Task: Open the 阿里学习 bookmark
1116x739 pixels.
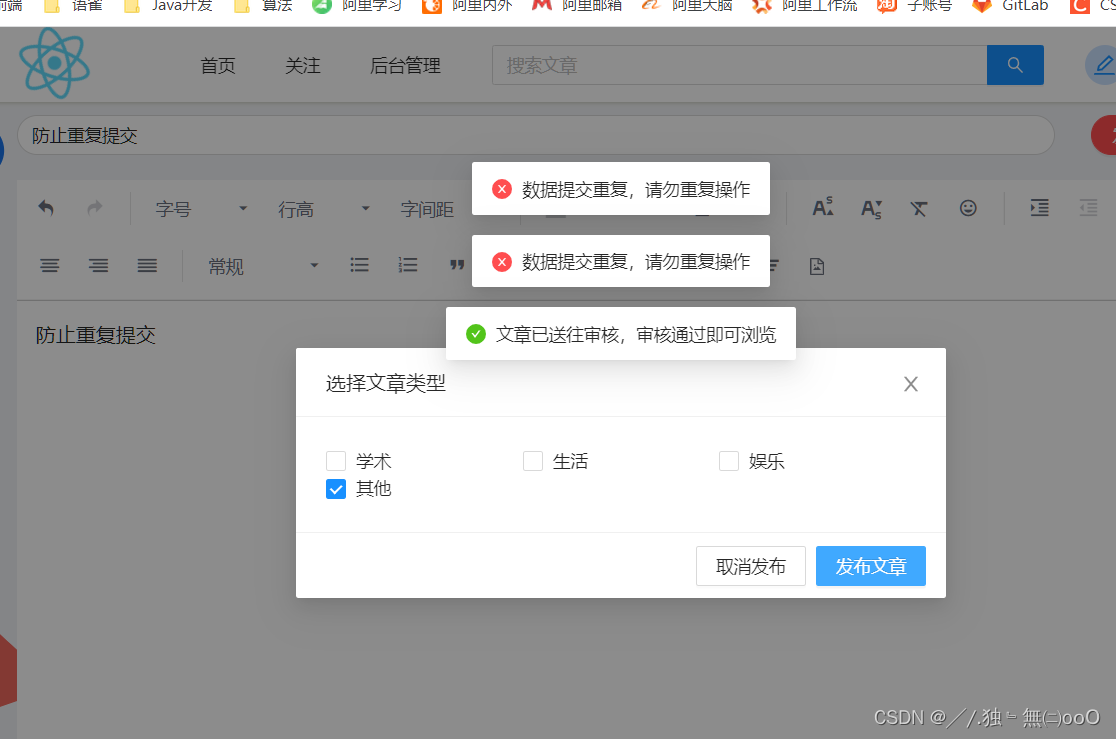Action: (357, 6)
